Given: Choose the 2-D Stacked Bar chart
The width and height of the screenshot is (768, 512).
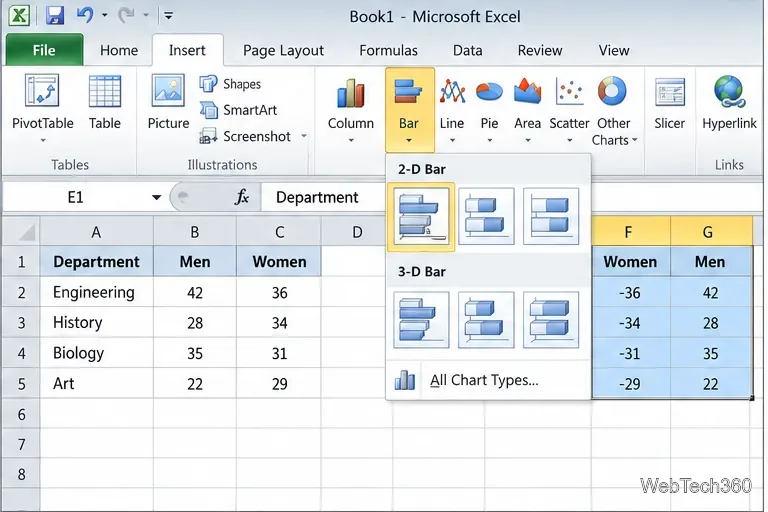Looking at the screenshot, I should point(486,216).
